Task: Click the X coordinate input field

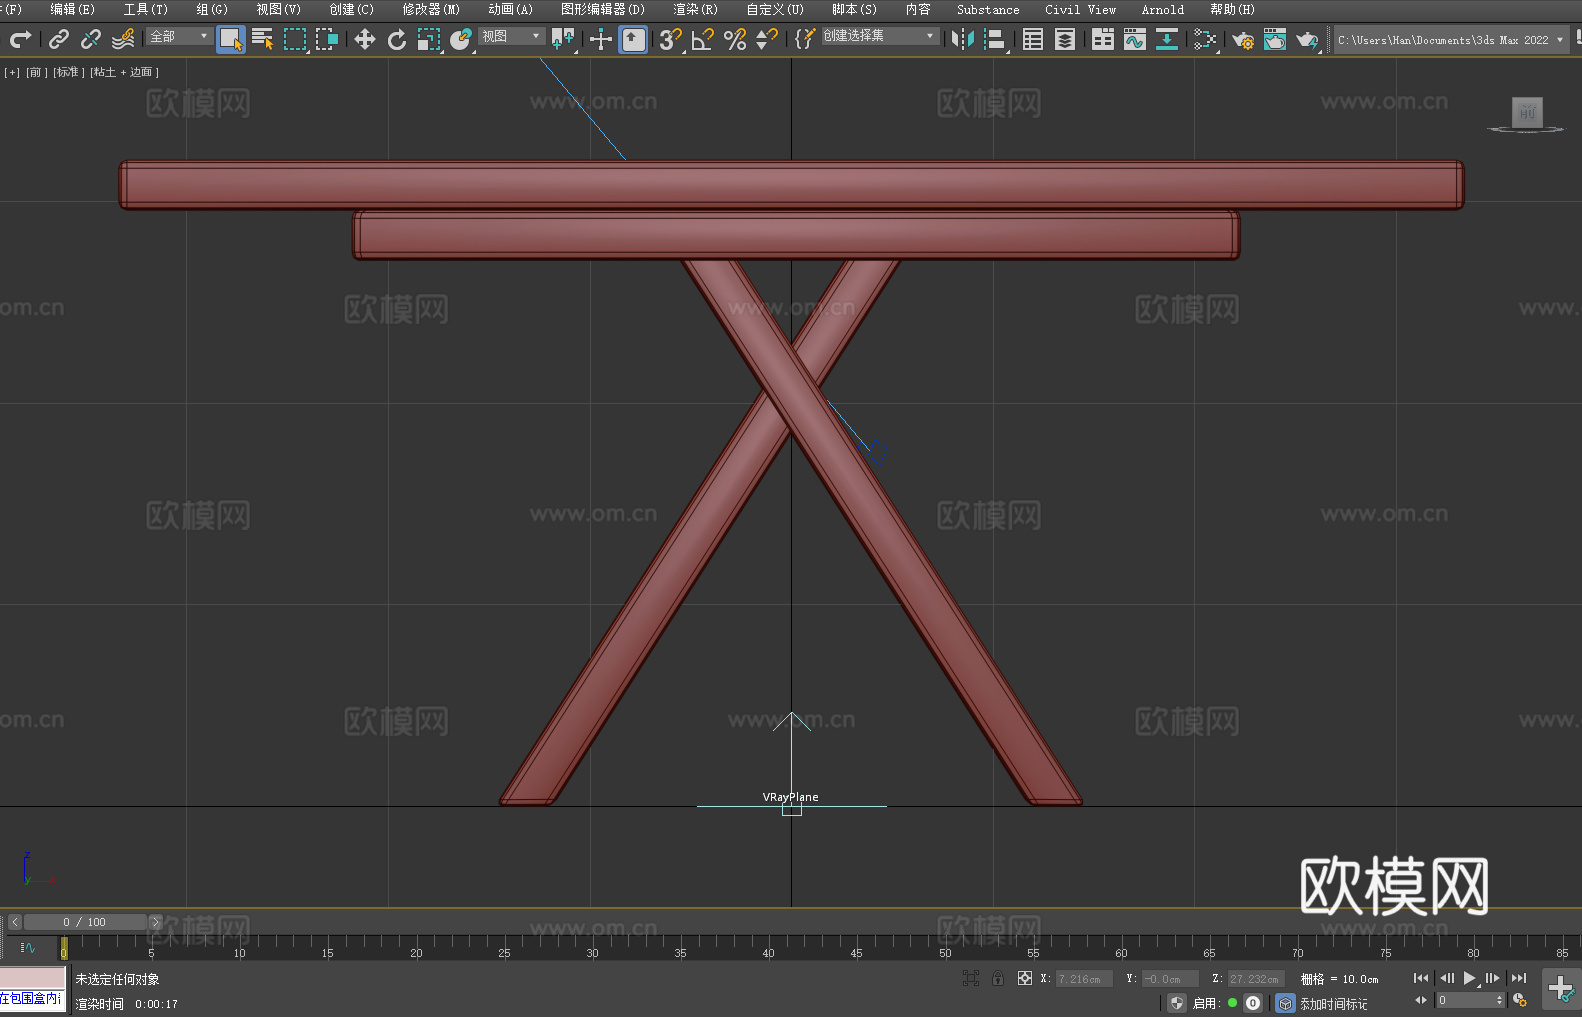Action: point(1084,979)
